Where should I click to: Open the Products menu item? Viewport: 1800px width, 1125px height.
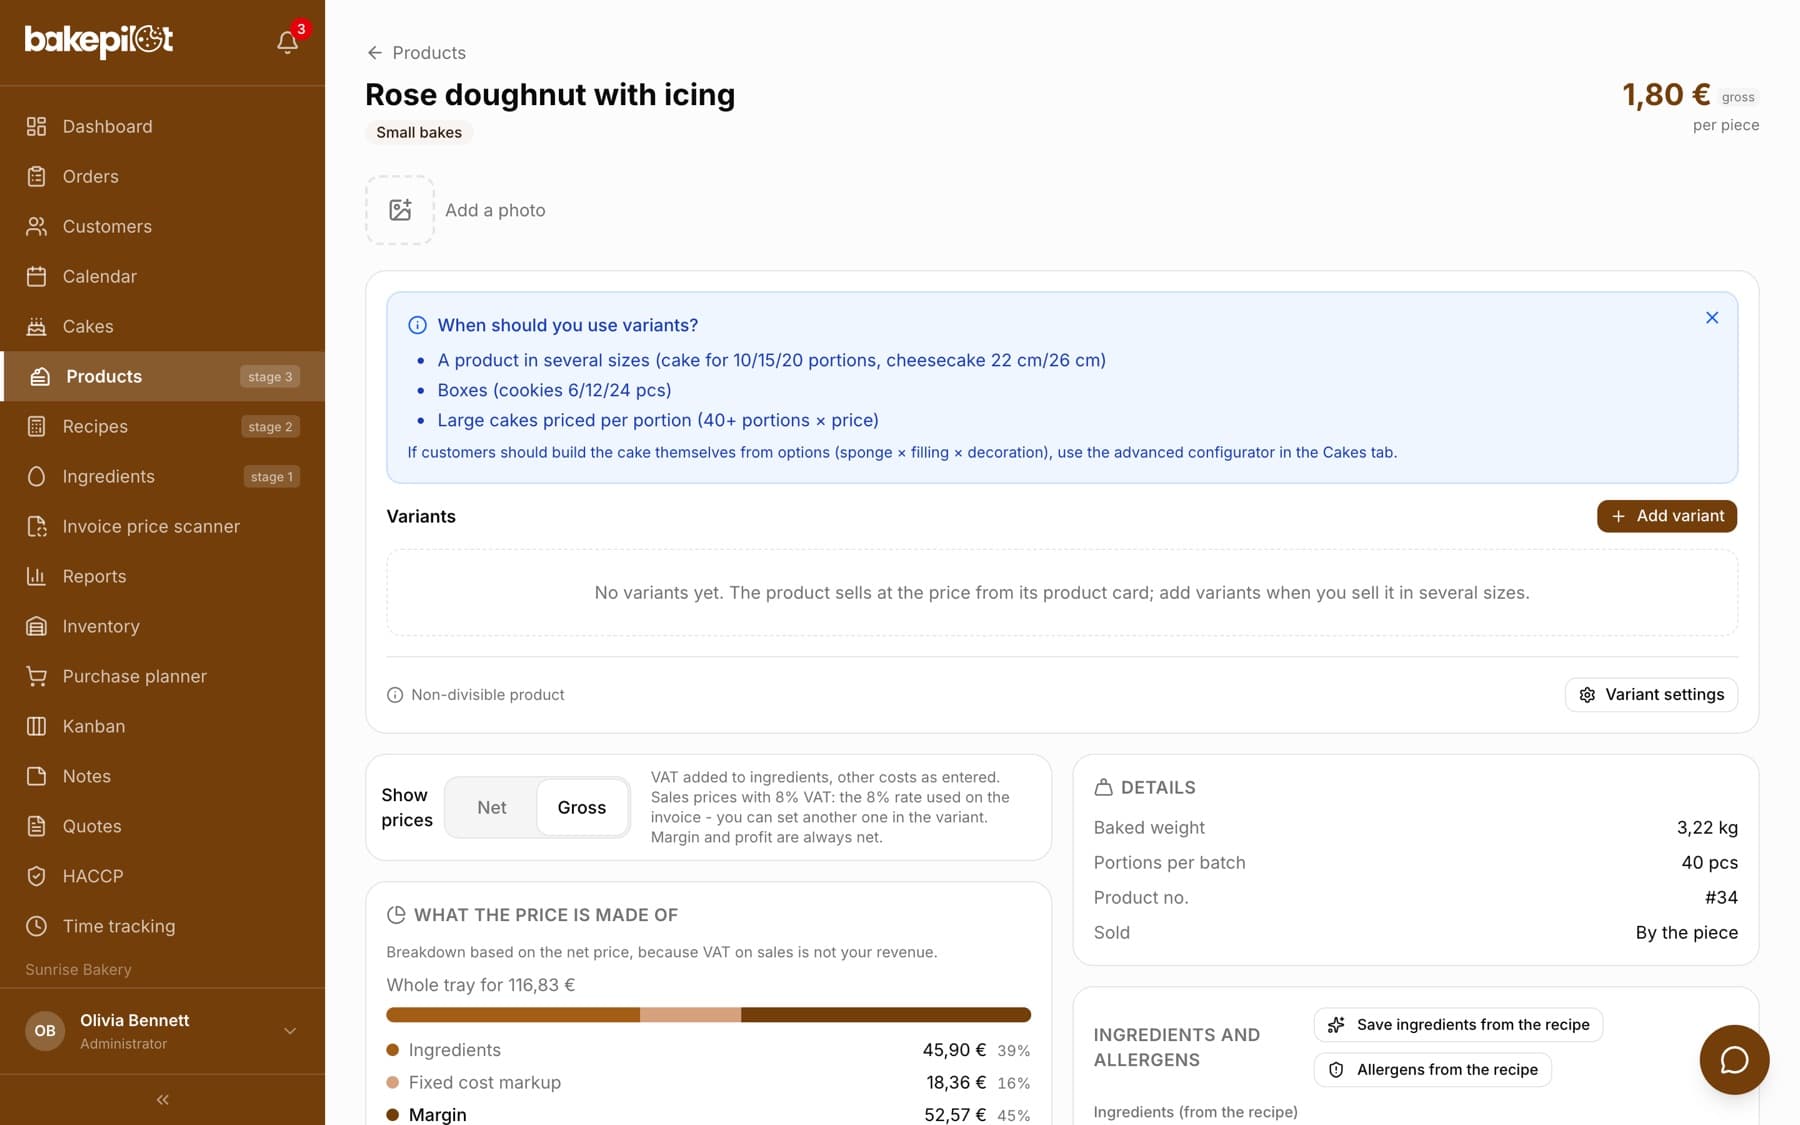163,376
